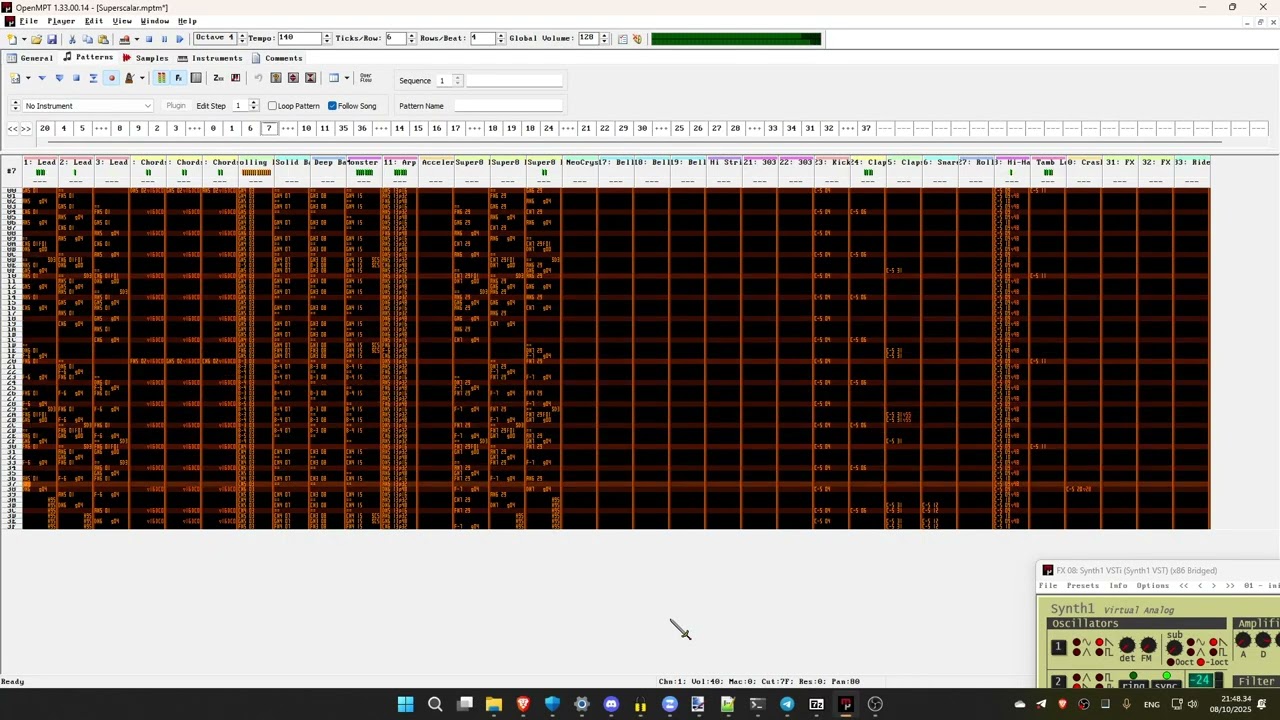
Task: Pause the song playback
Action: 164,39
